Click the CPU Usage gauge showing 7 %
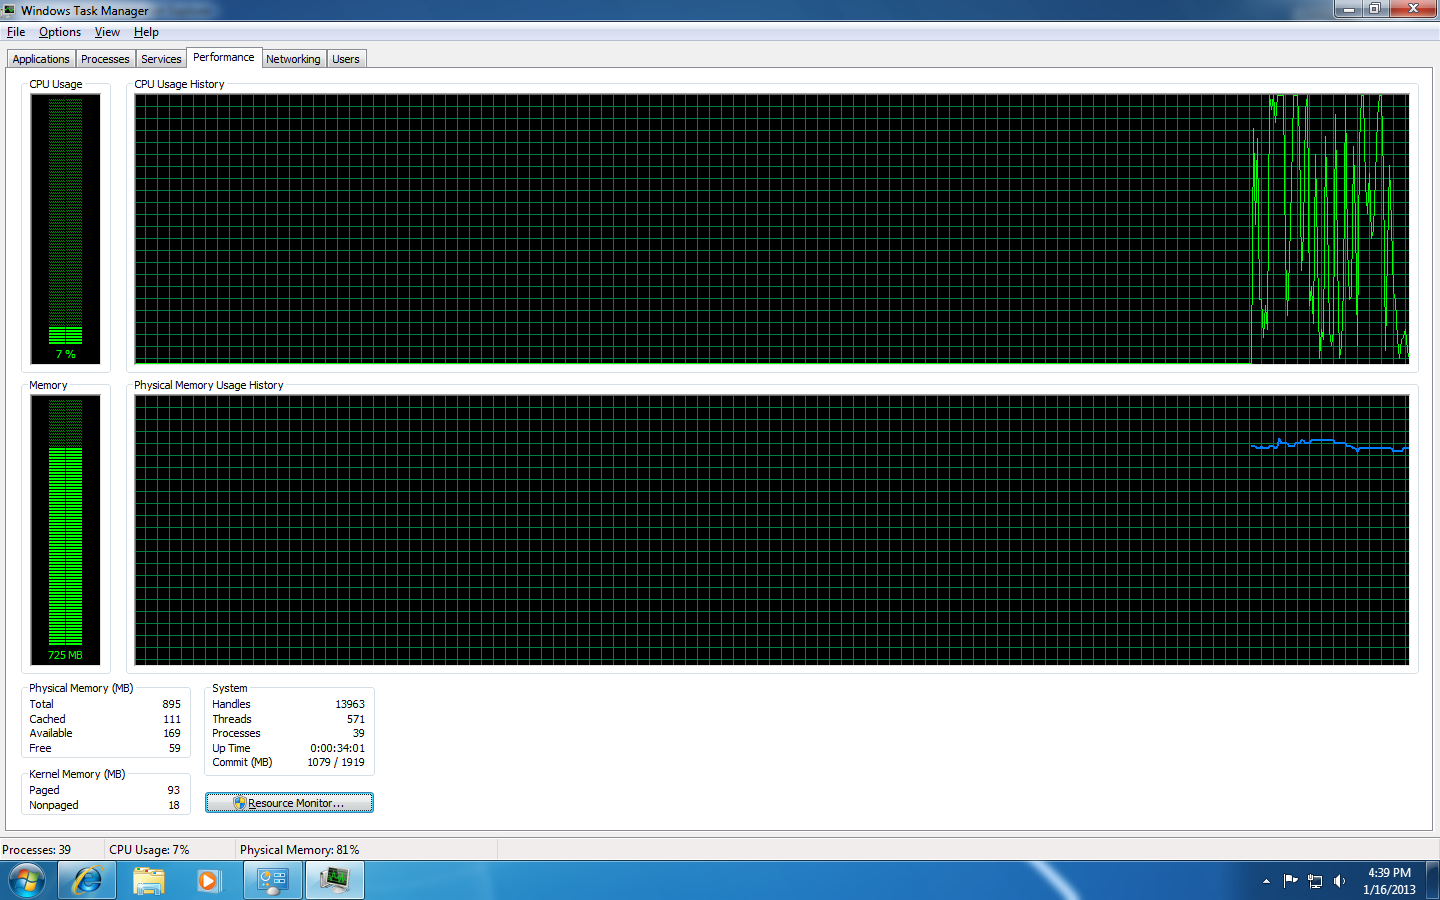 pos(65,229)
